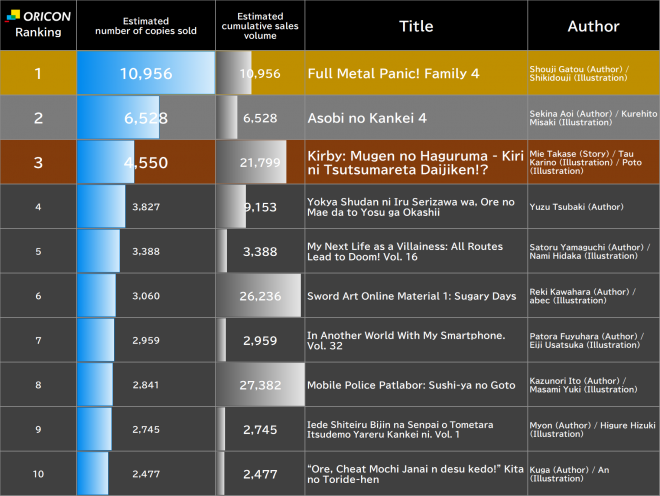This screenshot has width=660, height=496.
Task: Click the Ranking header label
Action: point(38,32)
